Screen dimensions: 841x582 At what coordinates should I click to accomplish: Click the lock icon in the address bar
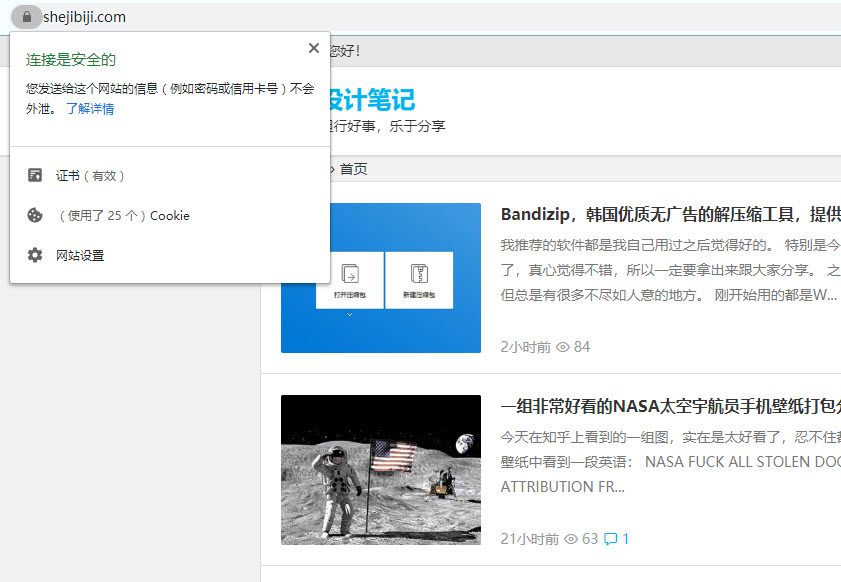pyautogui.click(x=26, y=16)
